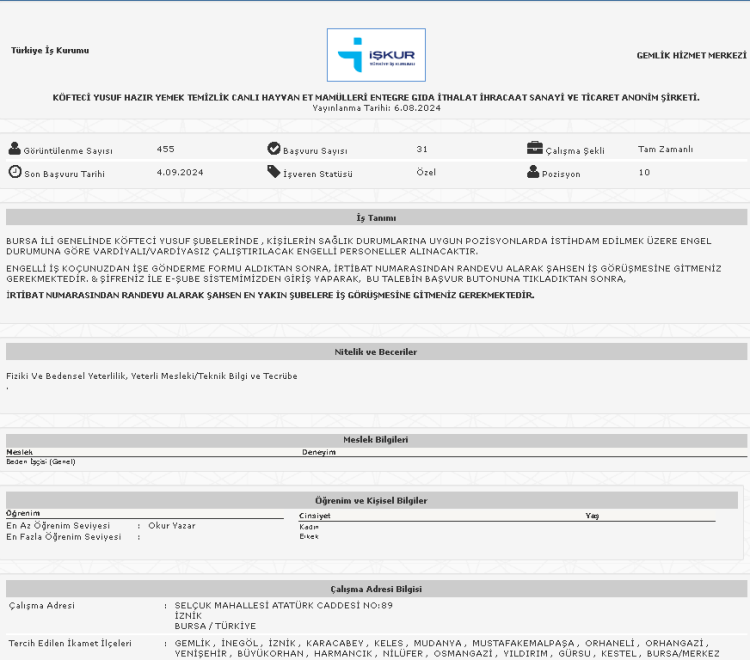Select the İş Tanımı section header
The image size is (750, 660).
(376, 217)
